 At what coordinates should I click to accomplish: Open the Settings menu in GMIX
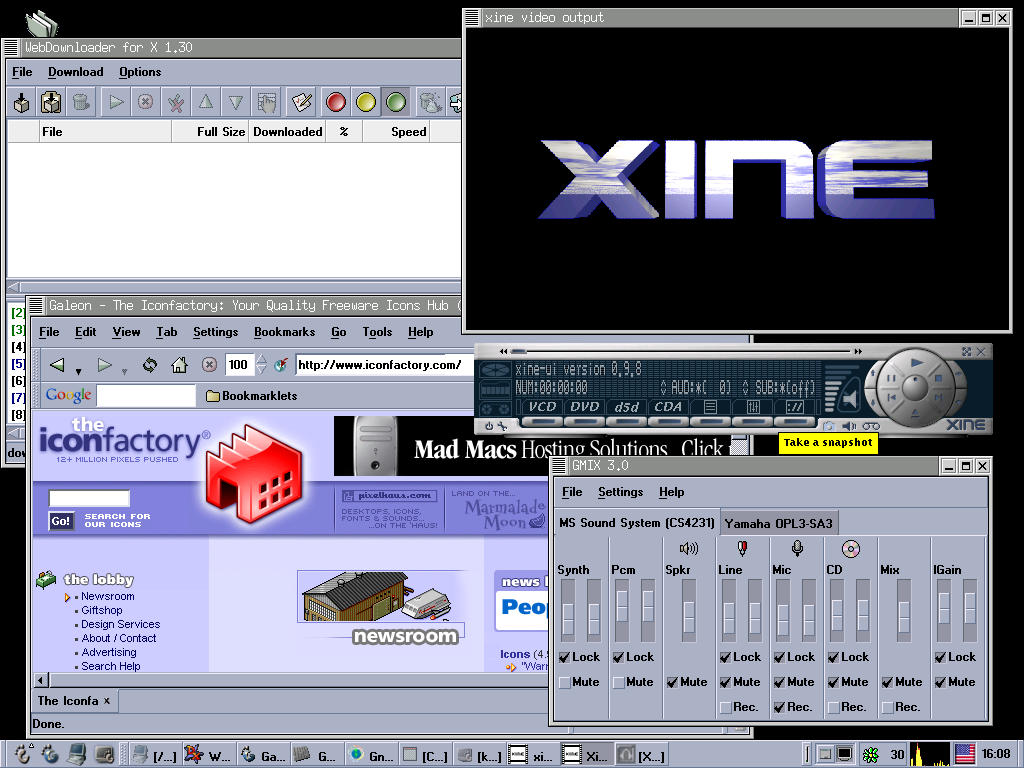[620, 492]
